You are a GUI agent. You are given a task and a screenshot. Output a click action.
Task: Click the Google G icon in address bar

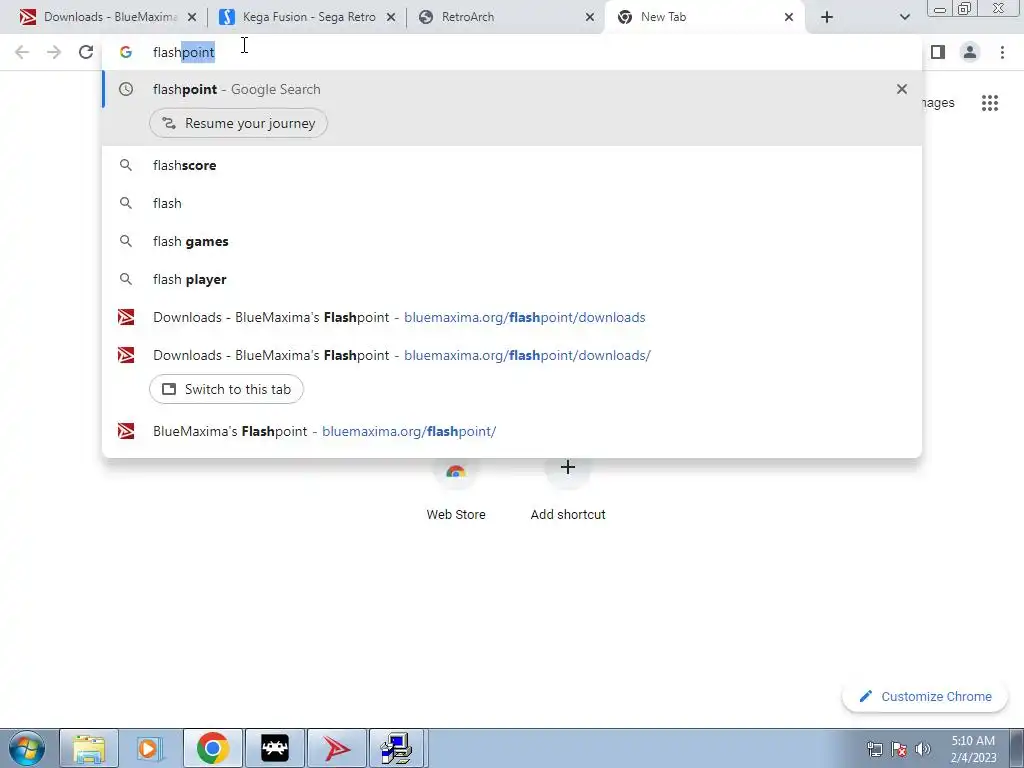click(x=125, y=52)
